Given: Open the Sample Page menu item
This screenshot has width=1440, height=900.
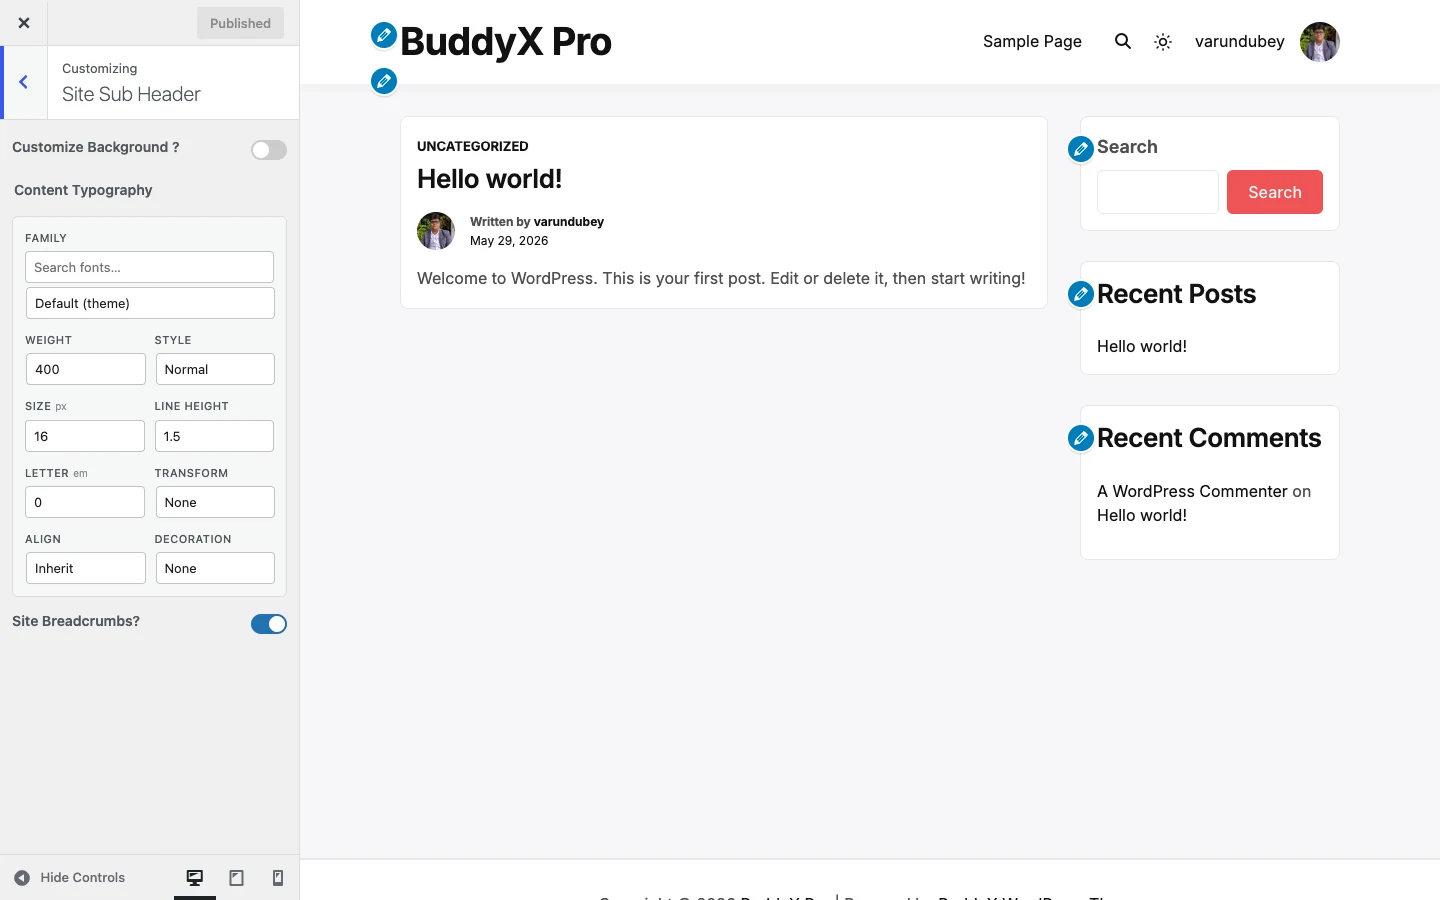Looking at the screenshot, I should pos(1032,41).
